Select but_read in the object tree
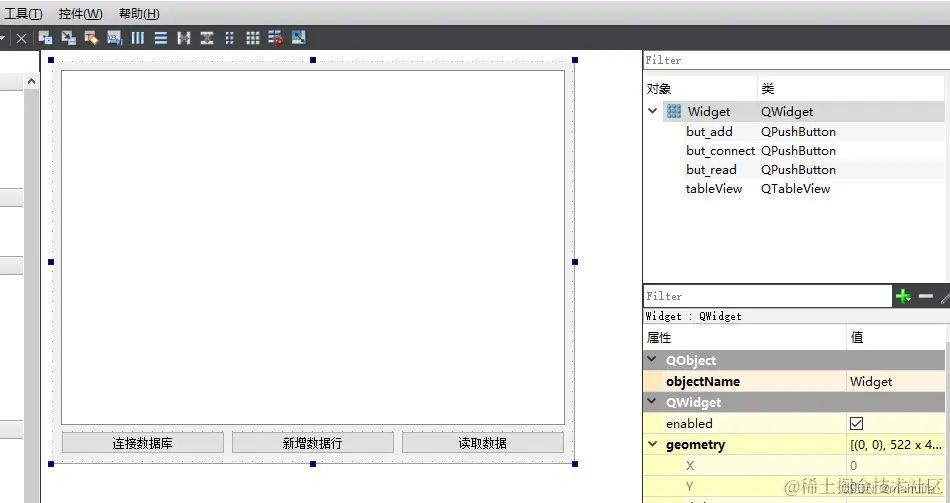Viewport: 950px width, 503px height. pyautogui.click(x=711, y=170)
